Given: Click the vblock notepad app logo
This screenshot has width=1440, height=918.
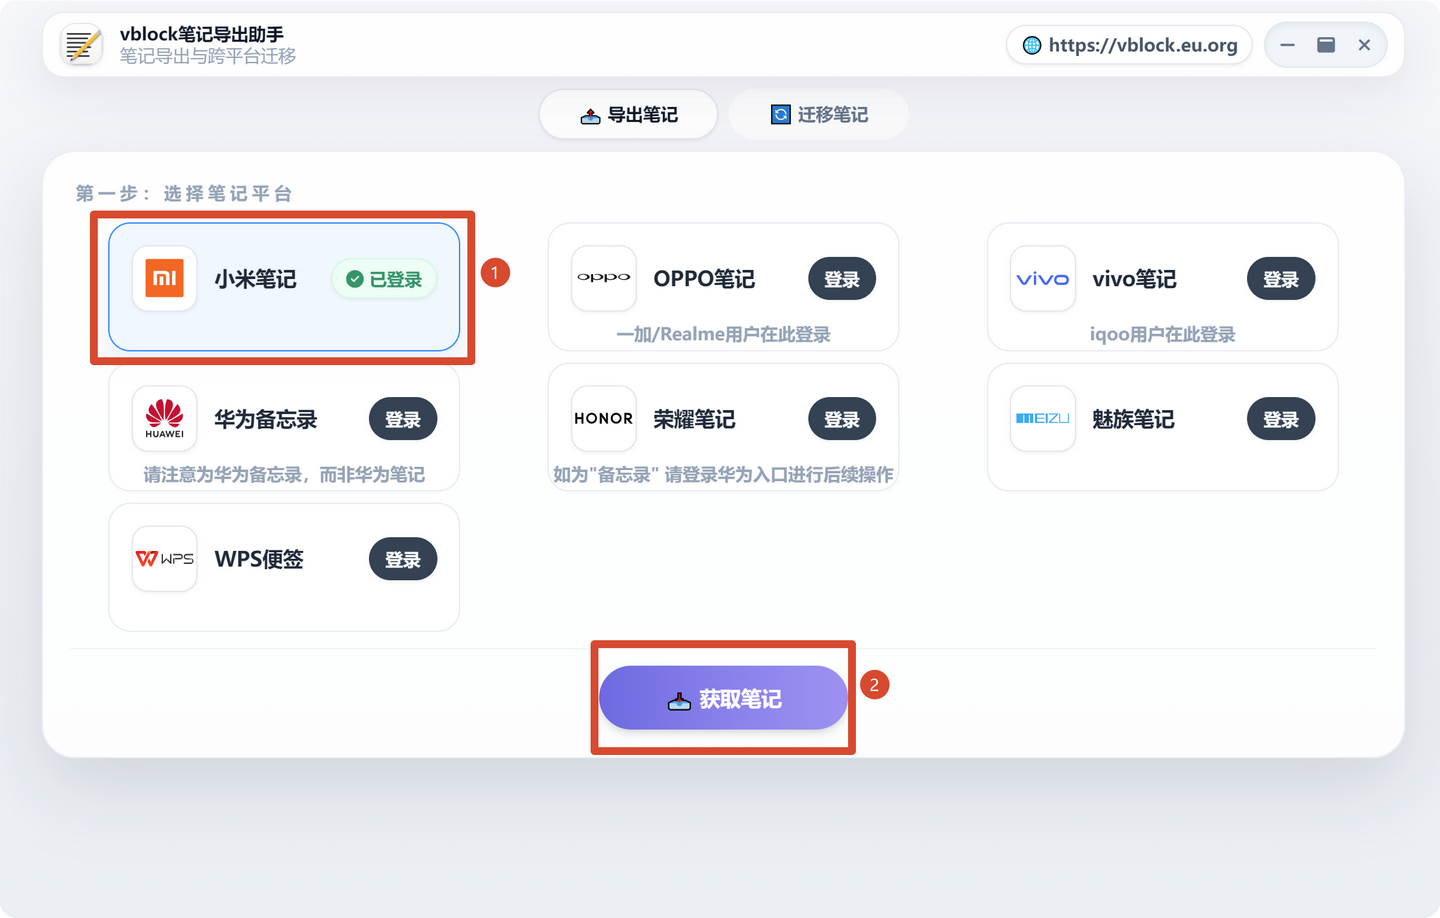Looking at the screenshot, I should coord(81,45).
